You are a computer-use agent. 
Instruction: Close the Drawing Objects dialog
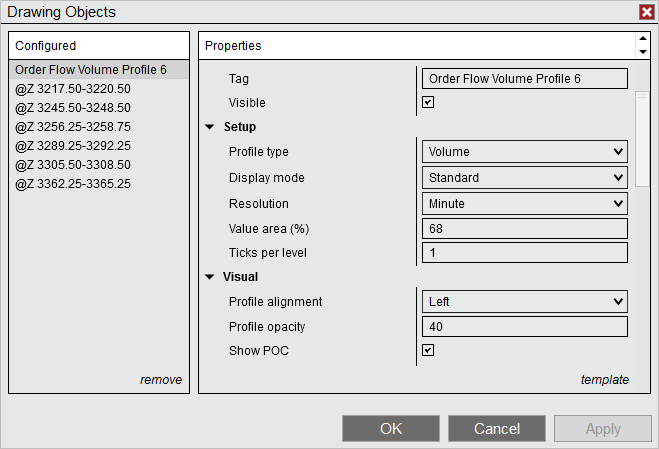646,12
